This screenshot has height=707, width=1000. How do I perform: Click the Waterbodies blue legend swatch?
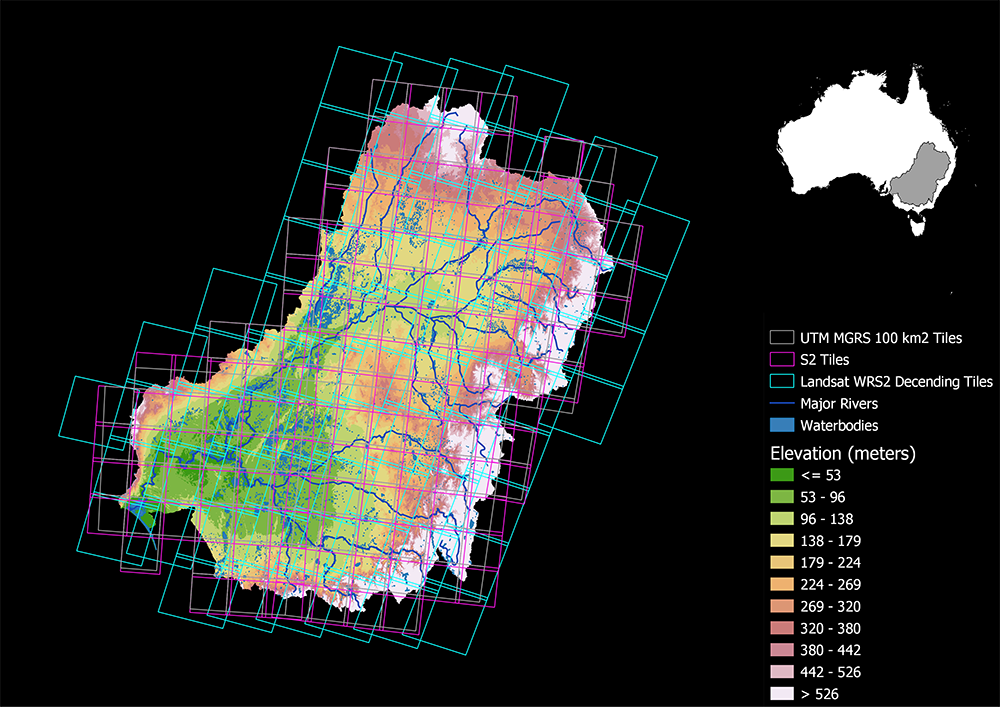782,425
